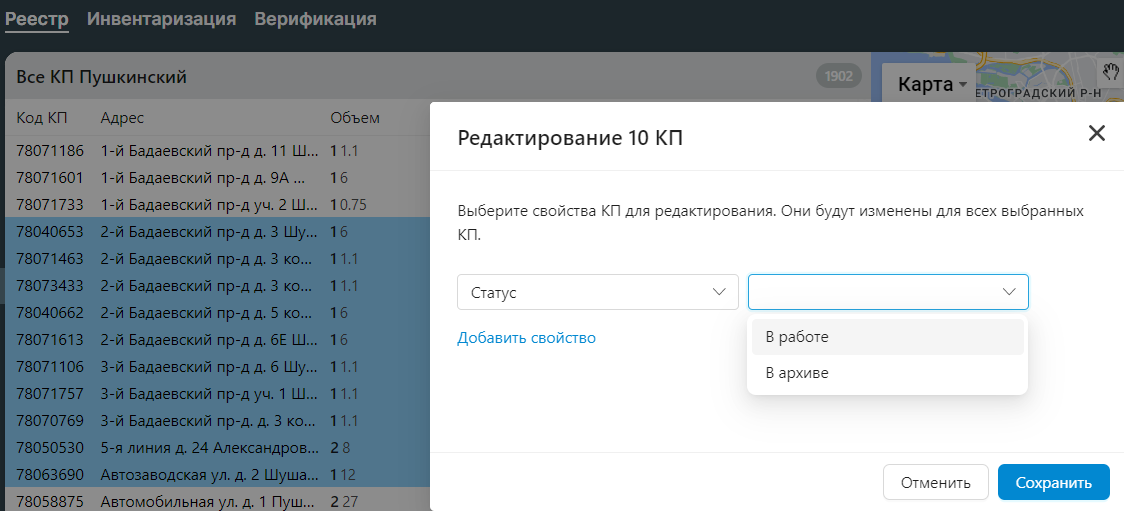Select row with code 78071186
Viewport: 1124px width, 511px height.
[50, 151]
